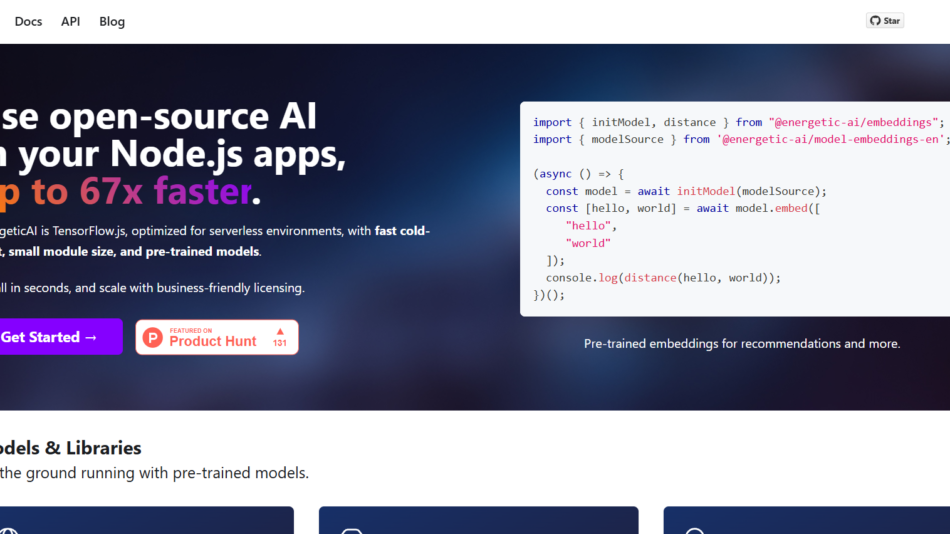Click the icon on the middle model card

tap(351, 530)
